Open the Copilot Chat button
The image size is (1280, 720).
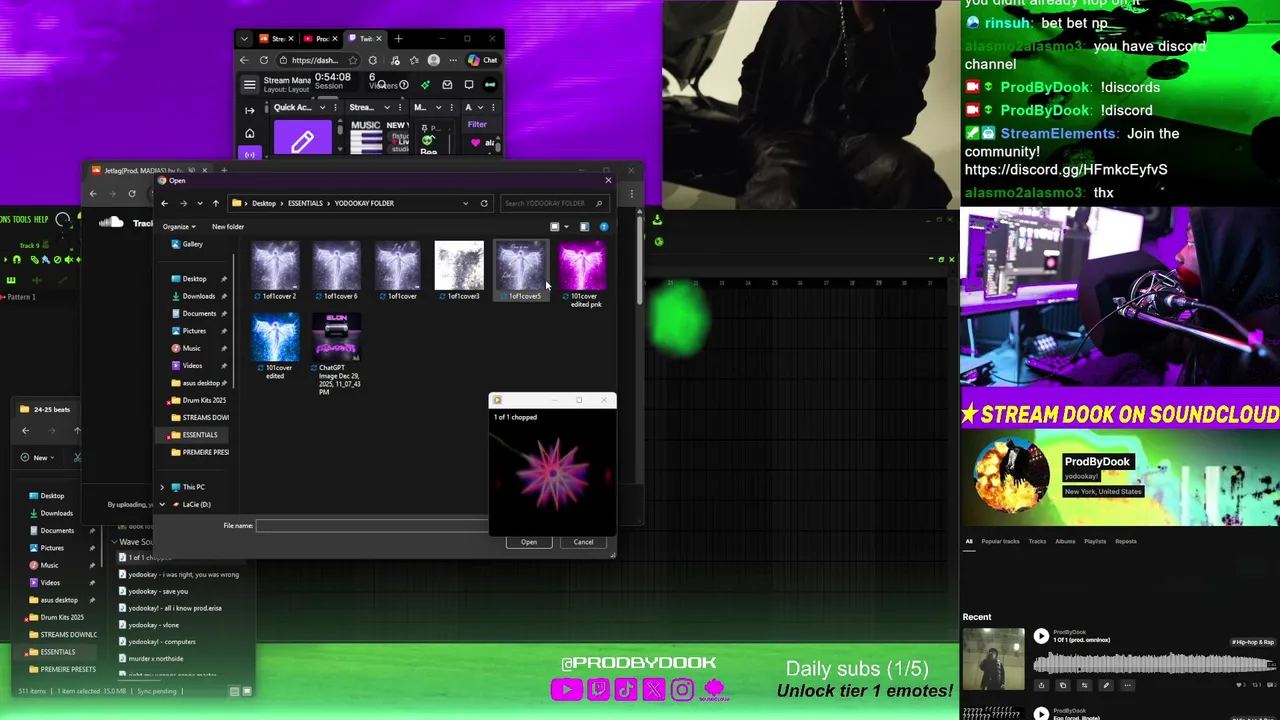482,60
